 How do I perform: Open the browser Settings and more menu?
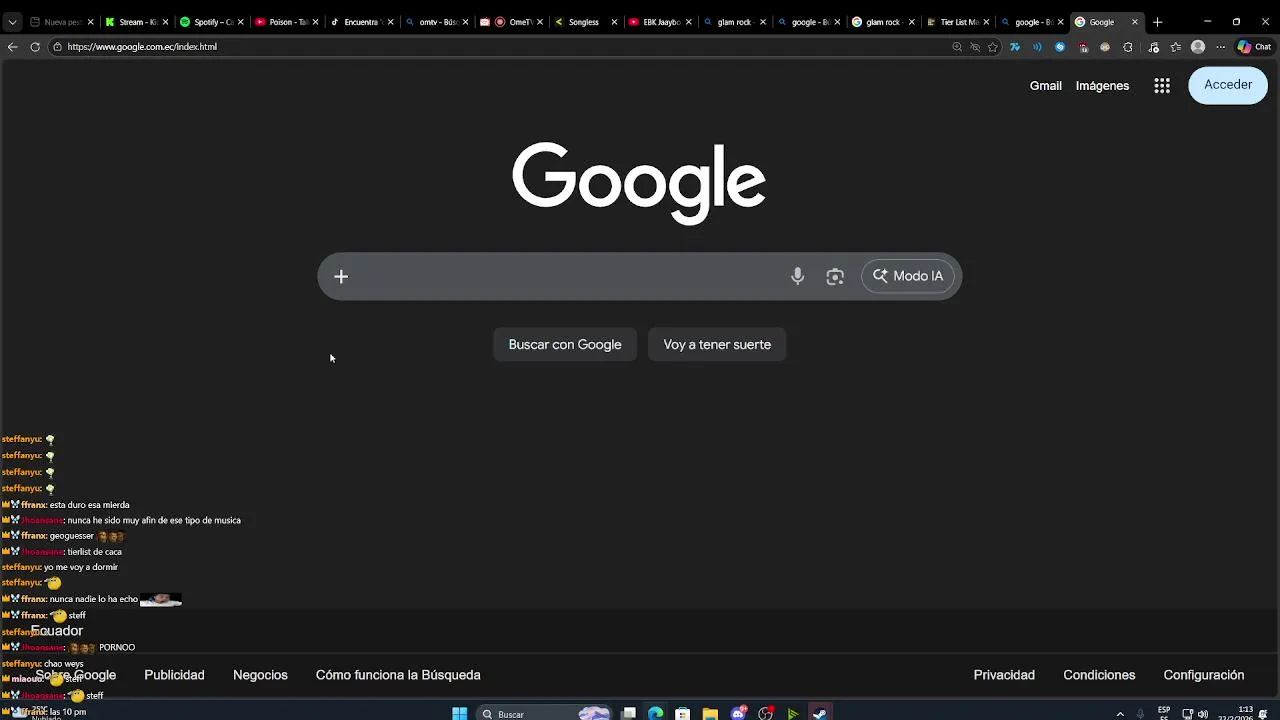1220,47
